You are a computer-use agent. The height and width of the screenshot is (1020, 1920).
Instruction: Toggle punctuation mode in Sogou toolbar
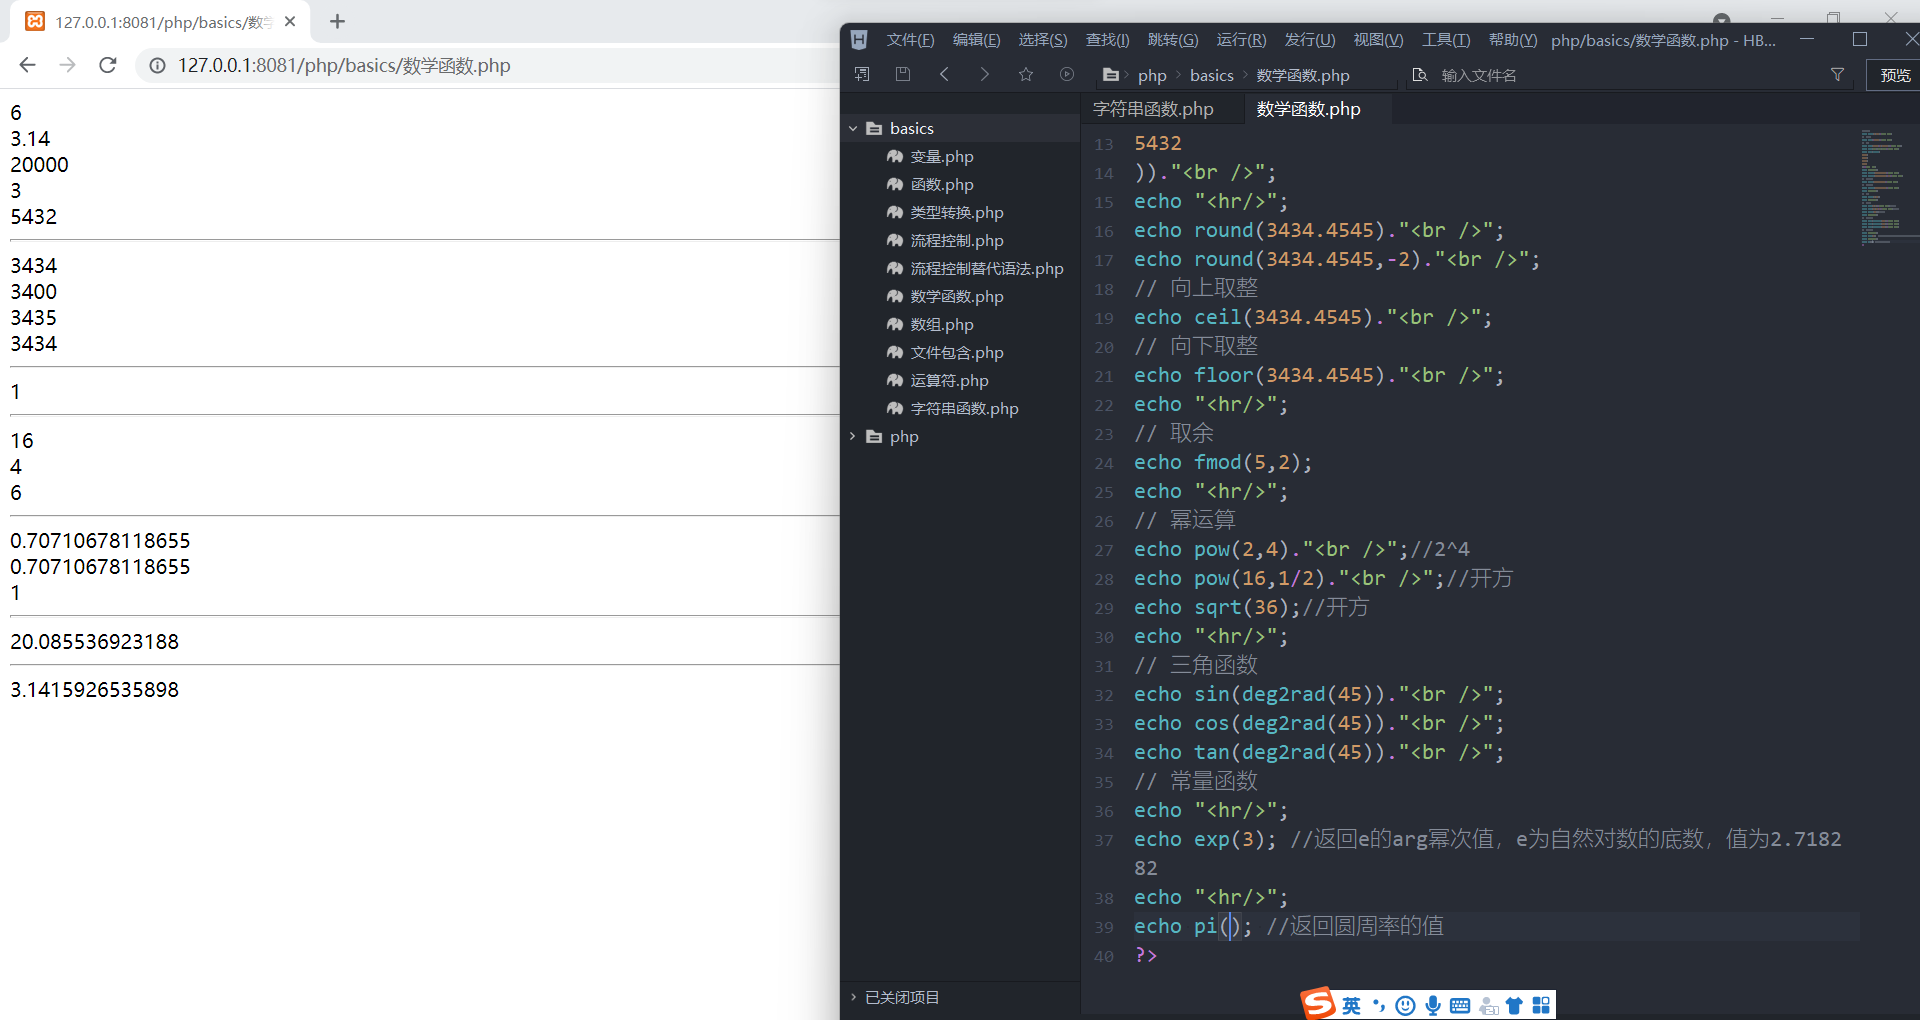click(1379, 1005)
